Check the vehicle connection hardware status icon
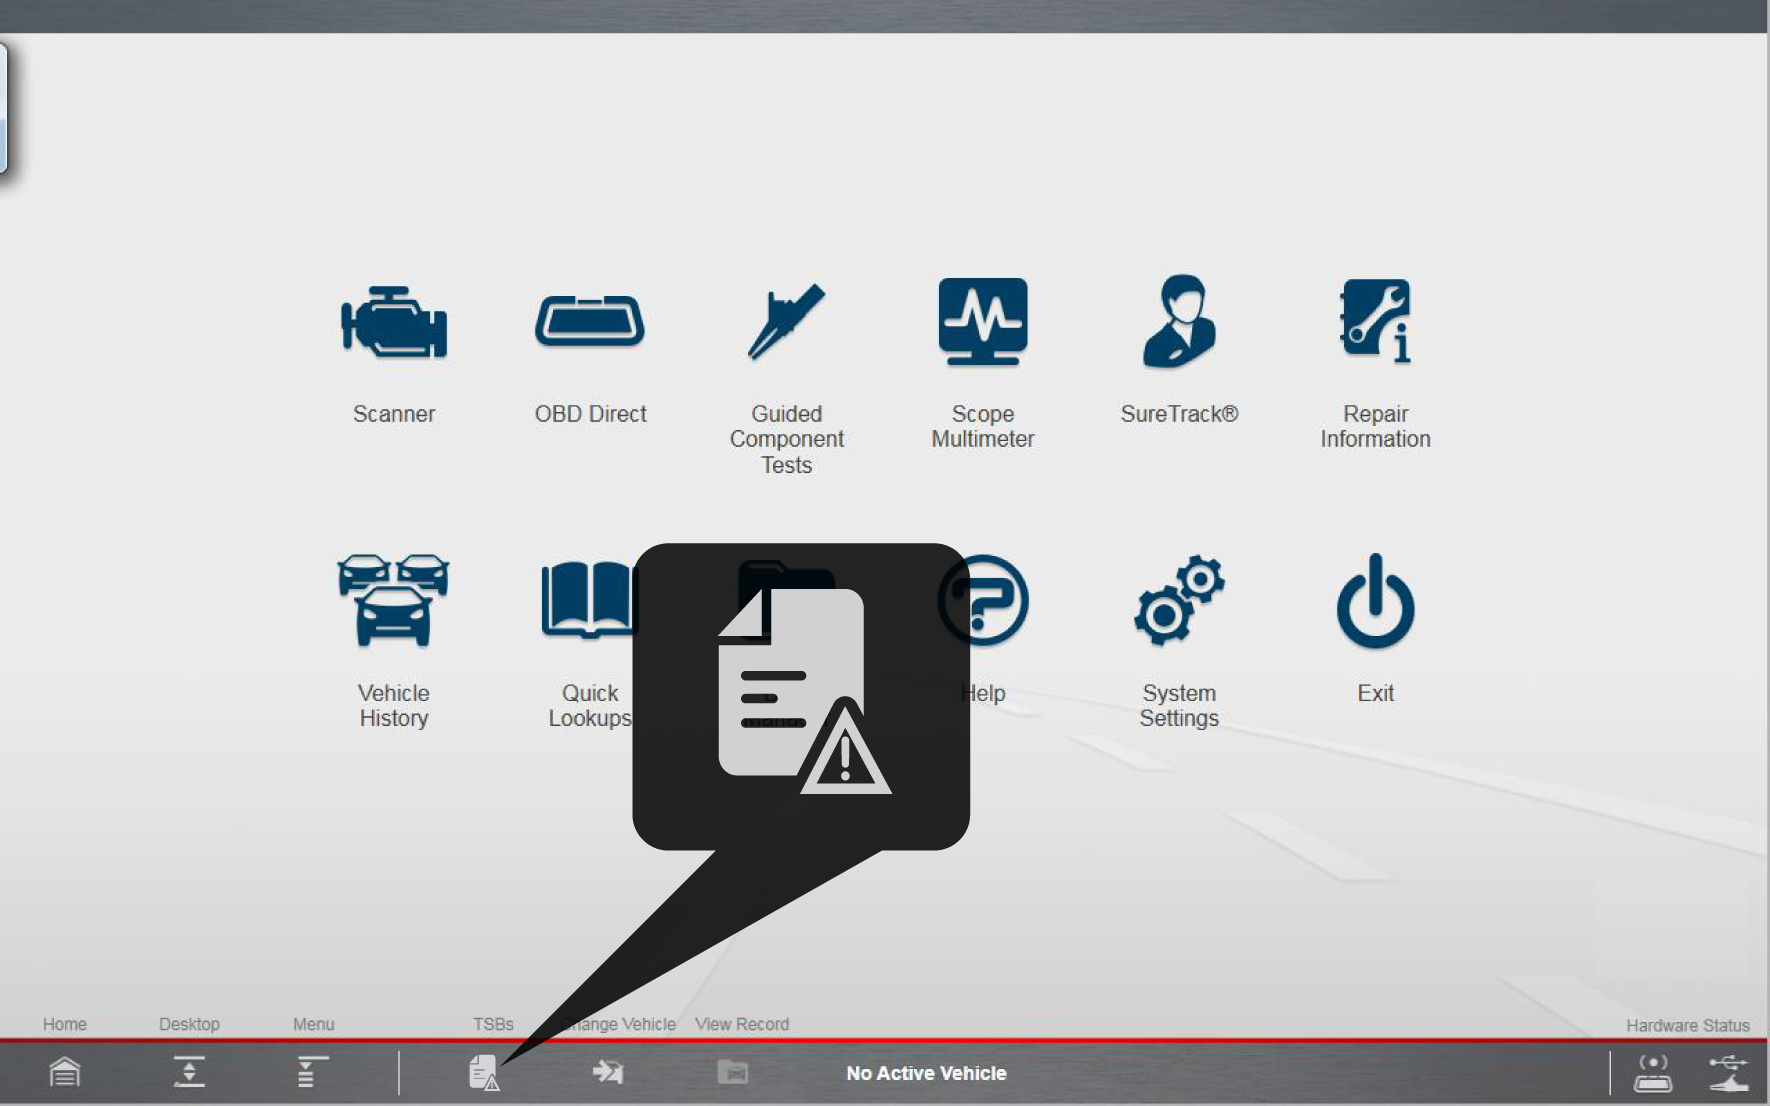This screenshot has height=1106, width=1770. pyautogui.click(x=1652, y=1073)
